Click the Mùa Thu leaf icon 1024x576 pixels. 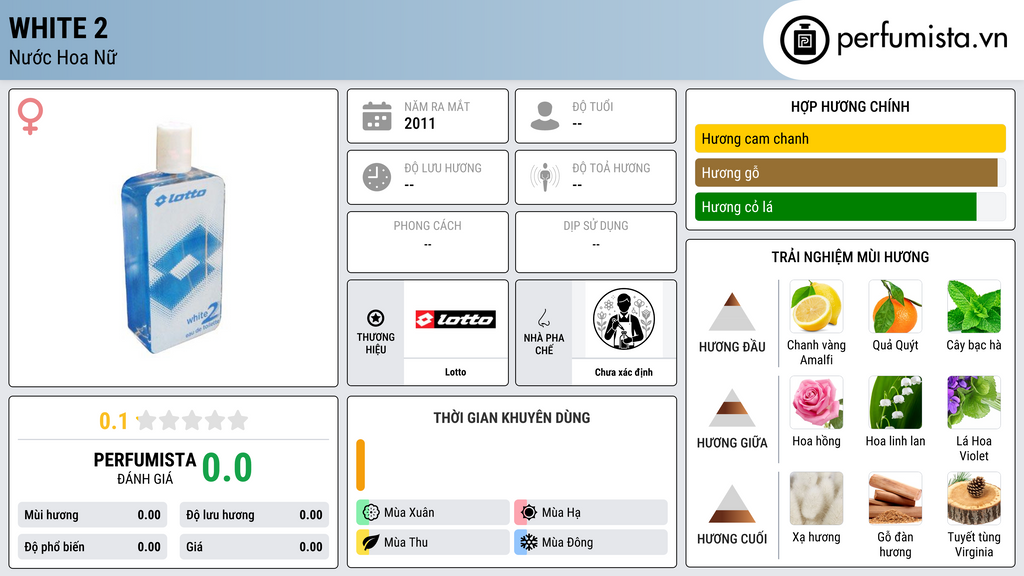pos(370,542)
